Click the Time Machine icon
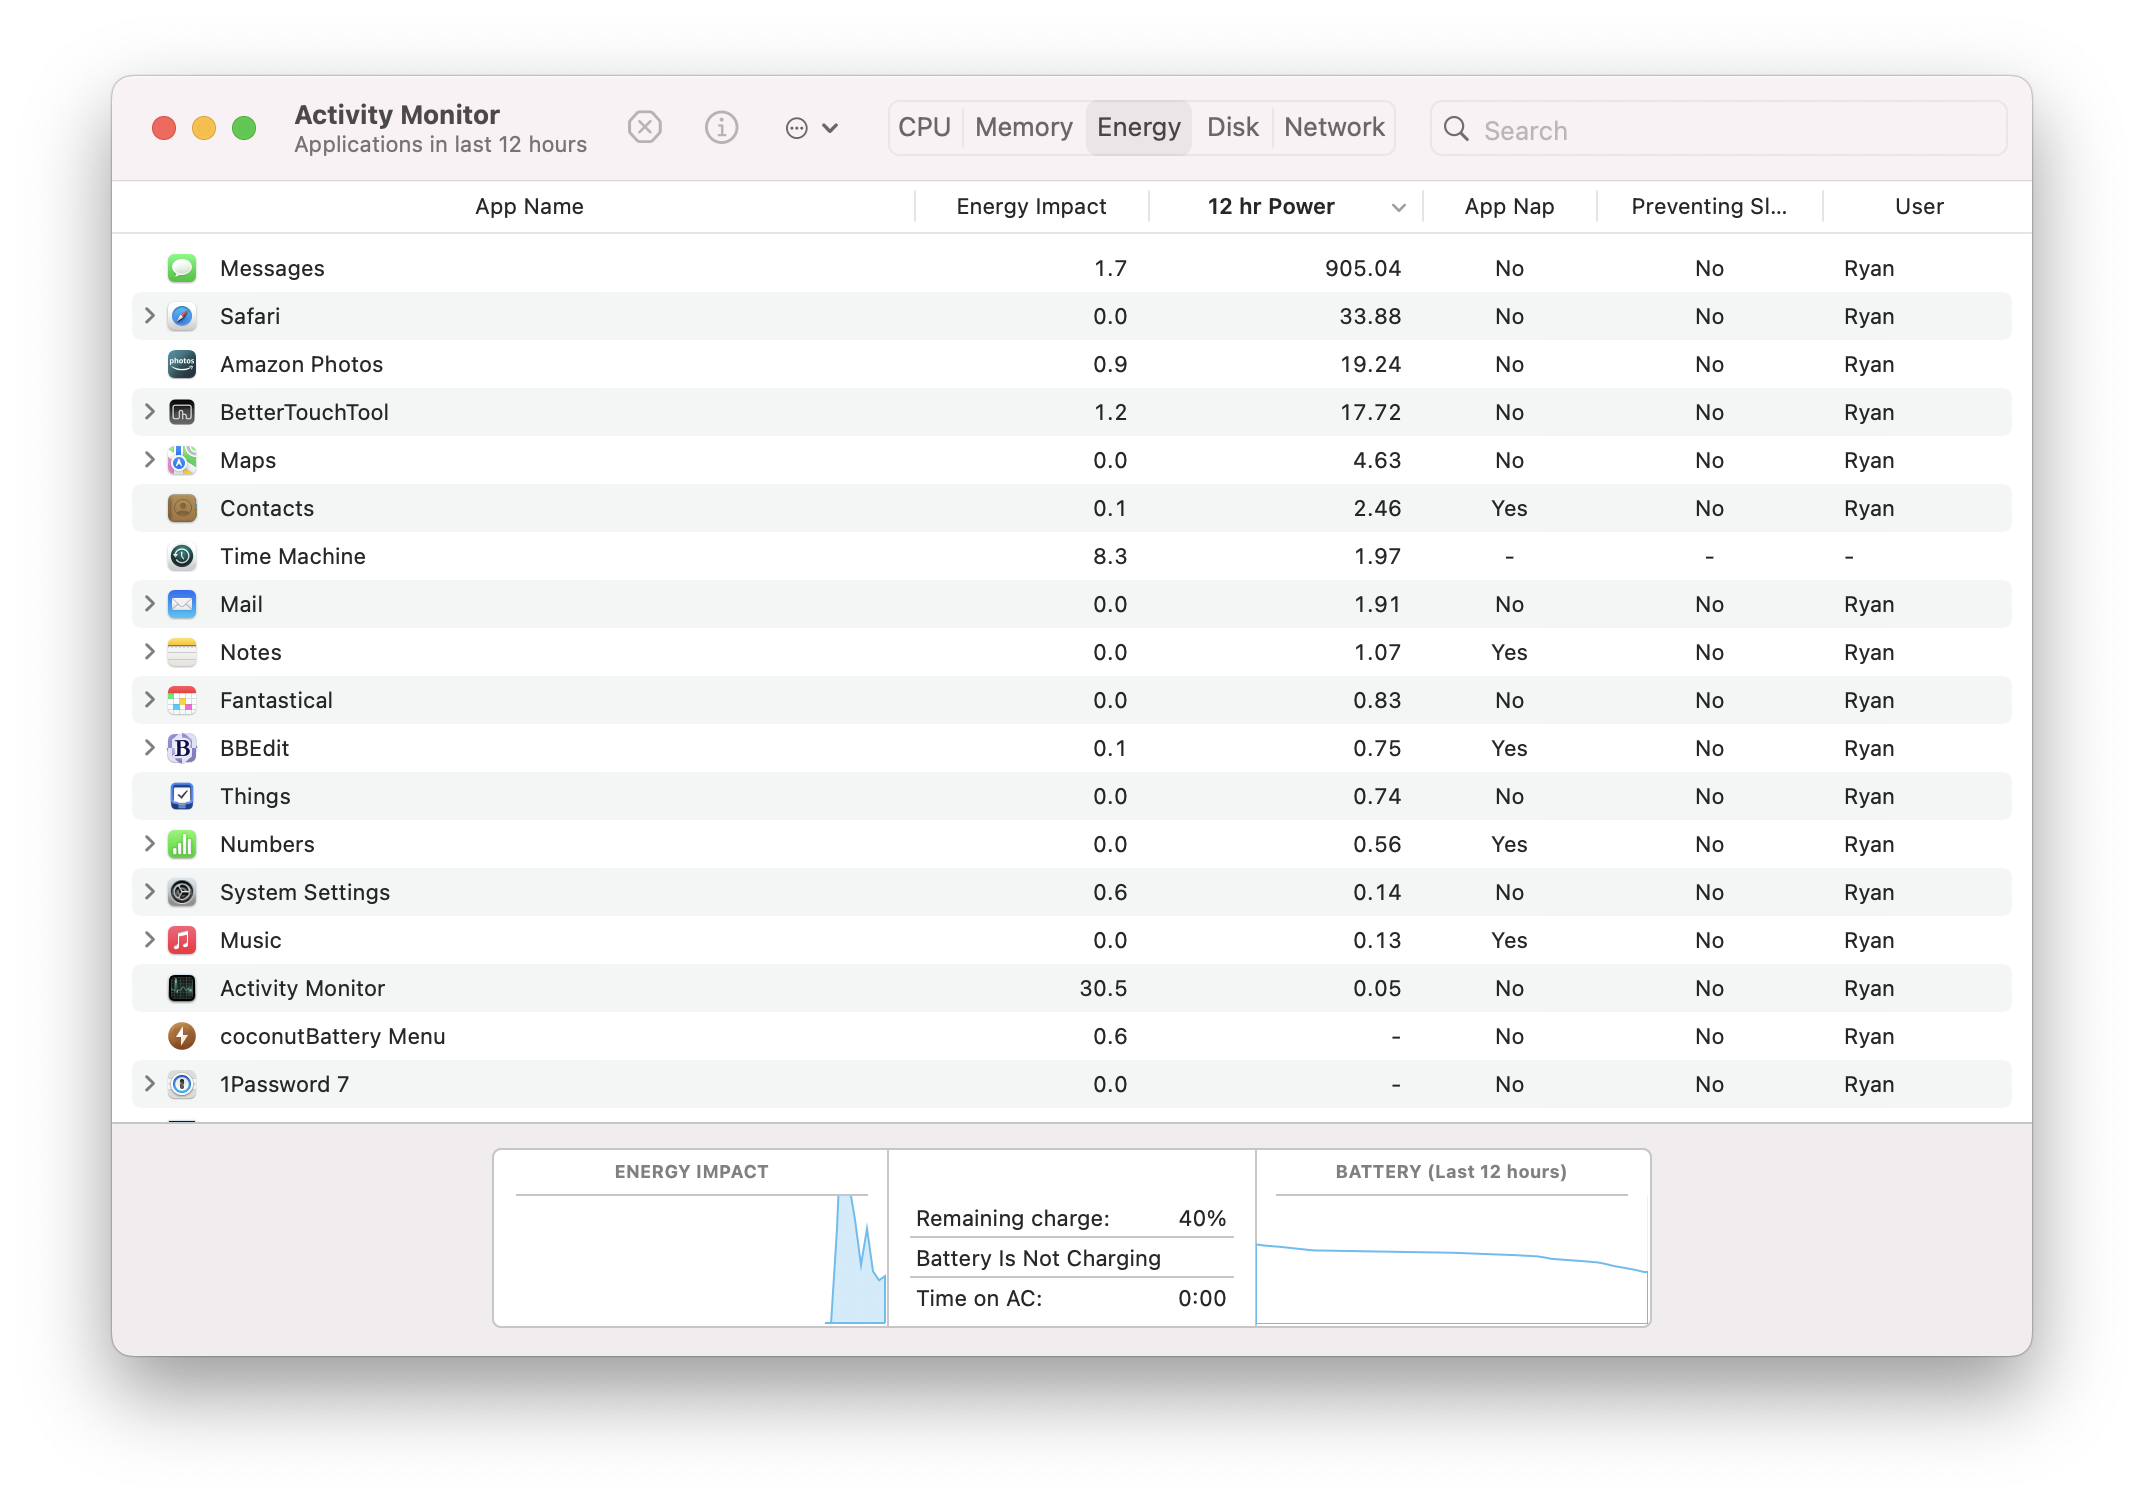Screen dimensions: 2144x1504 (x=182, y=556)
